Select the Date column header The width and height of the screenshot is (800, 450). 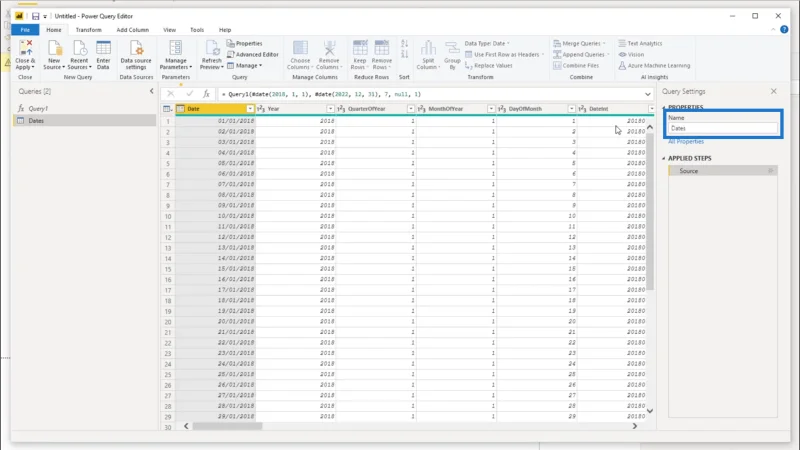click(215, 109)
